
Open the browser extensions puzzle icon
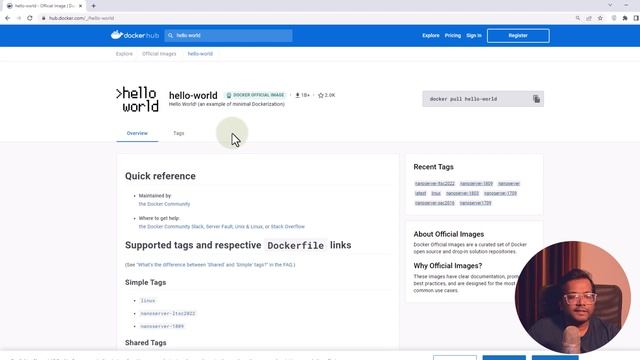click(x=625, y=18)
